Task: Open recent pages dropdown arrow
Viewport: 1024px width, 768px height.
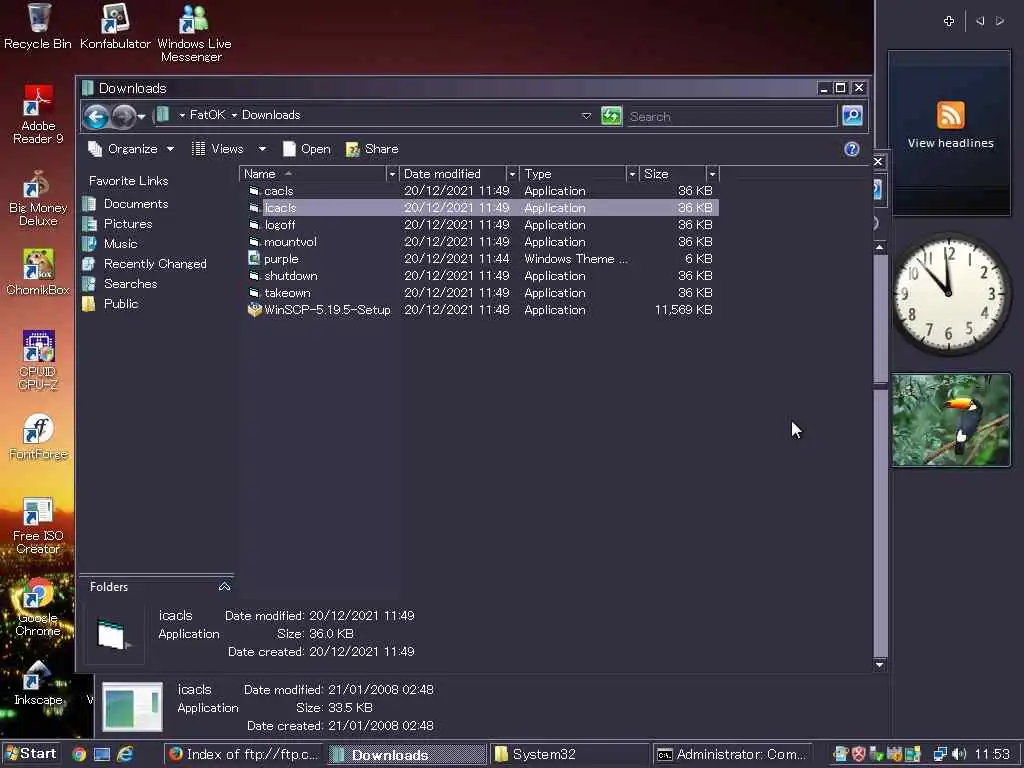Action: coord(141,118)
